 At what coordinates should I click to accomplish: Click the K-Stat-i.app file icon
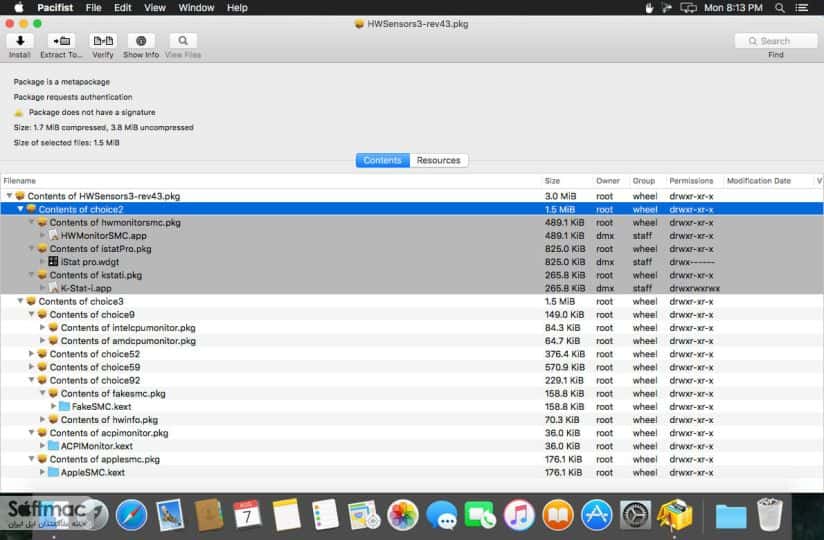pyautogui.click(x=53, y=288)
